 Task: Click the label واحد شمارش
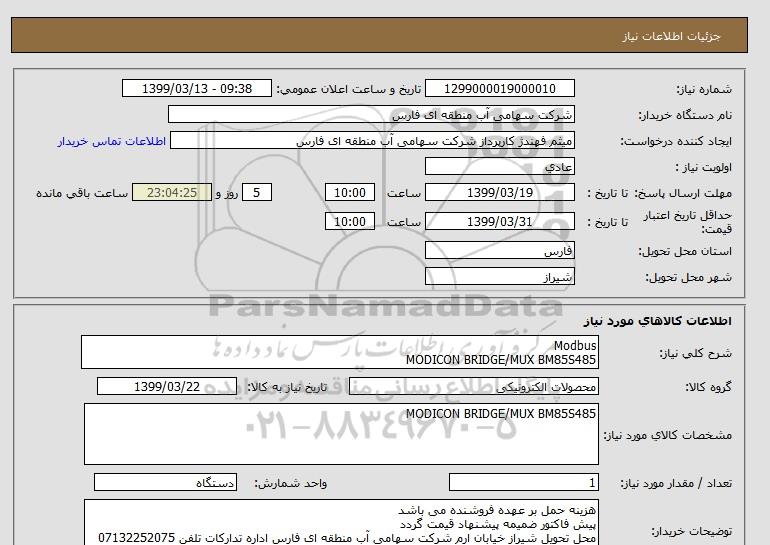click(x=291, y=484)
